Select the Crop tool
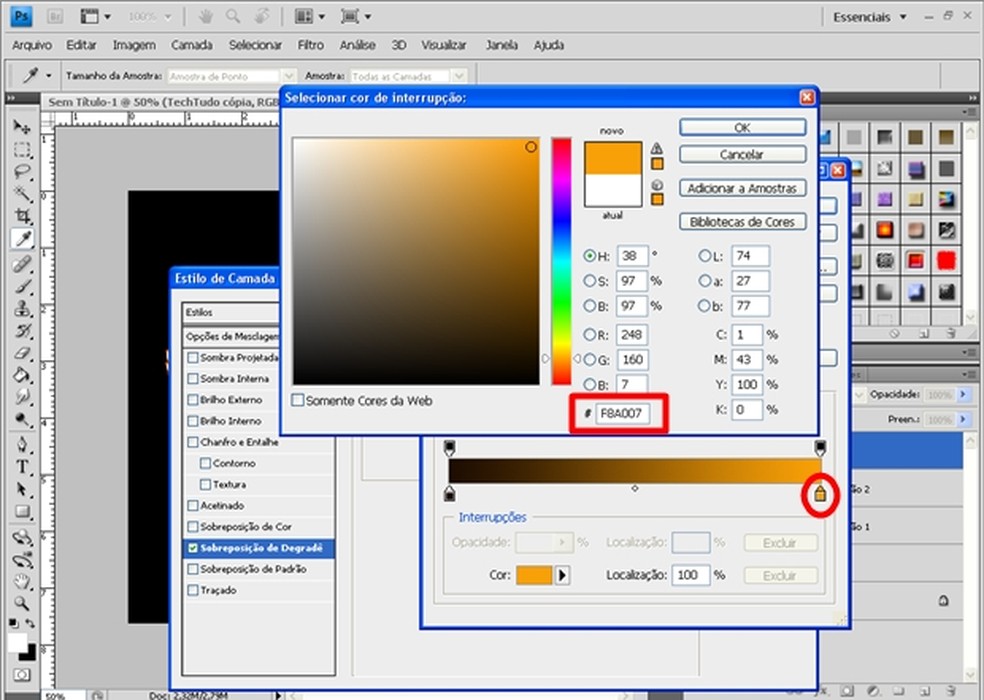 [22, 216]
